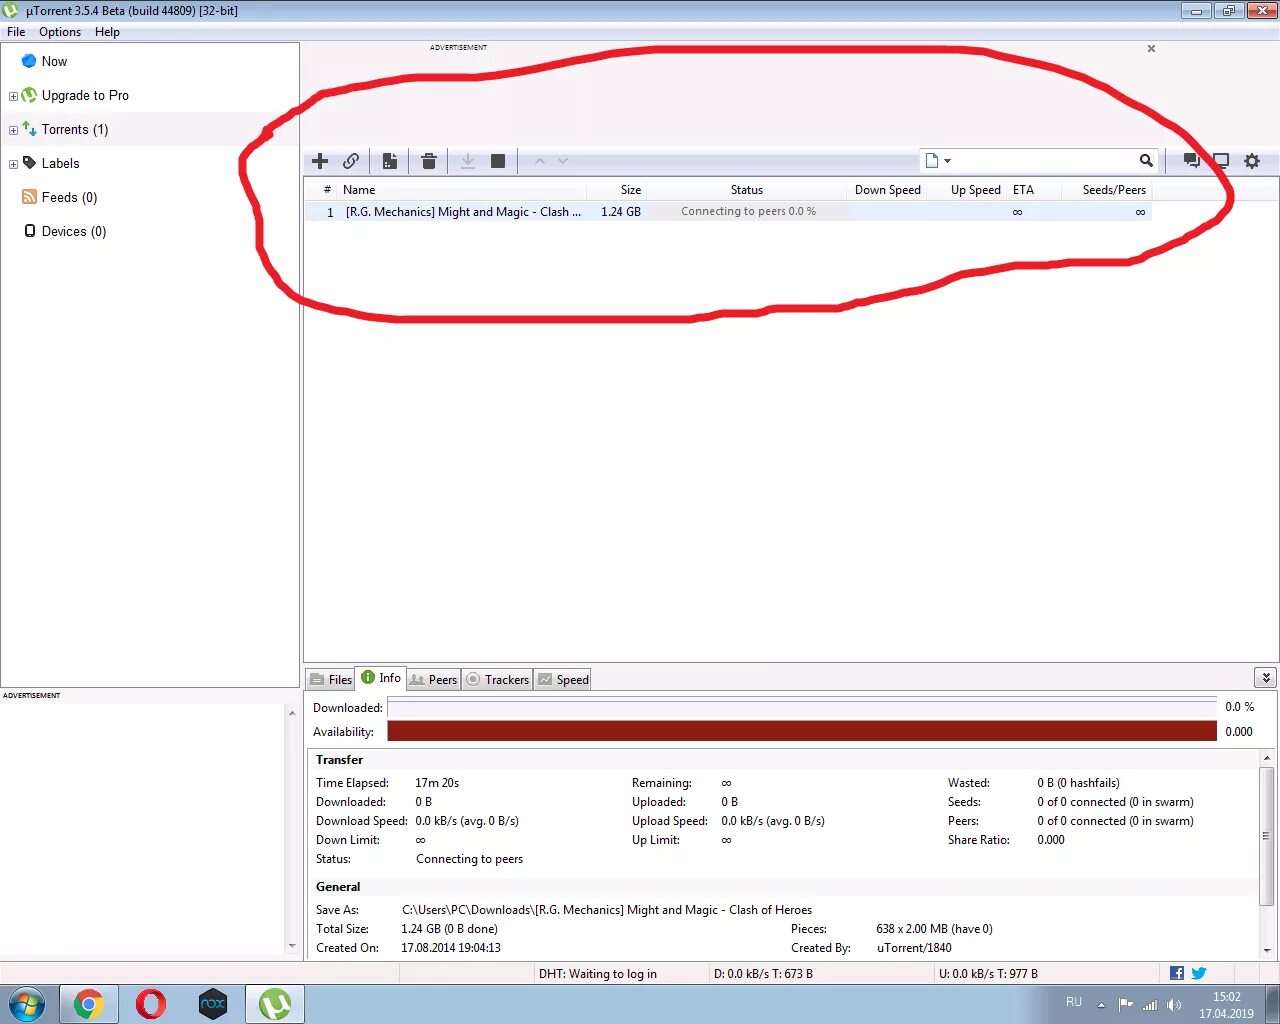The height and width of the screenshot is (1024, 1280).
Task: Switch to the Trackers tab
Action: pos(497,679)
